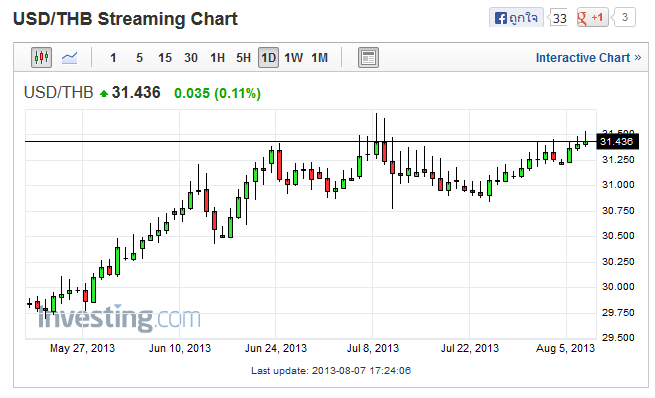The height and width of the screenshot is (398, 655).
Task: Select the 5 minute interval
Action: point(140,58)
